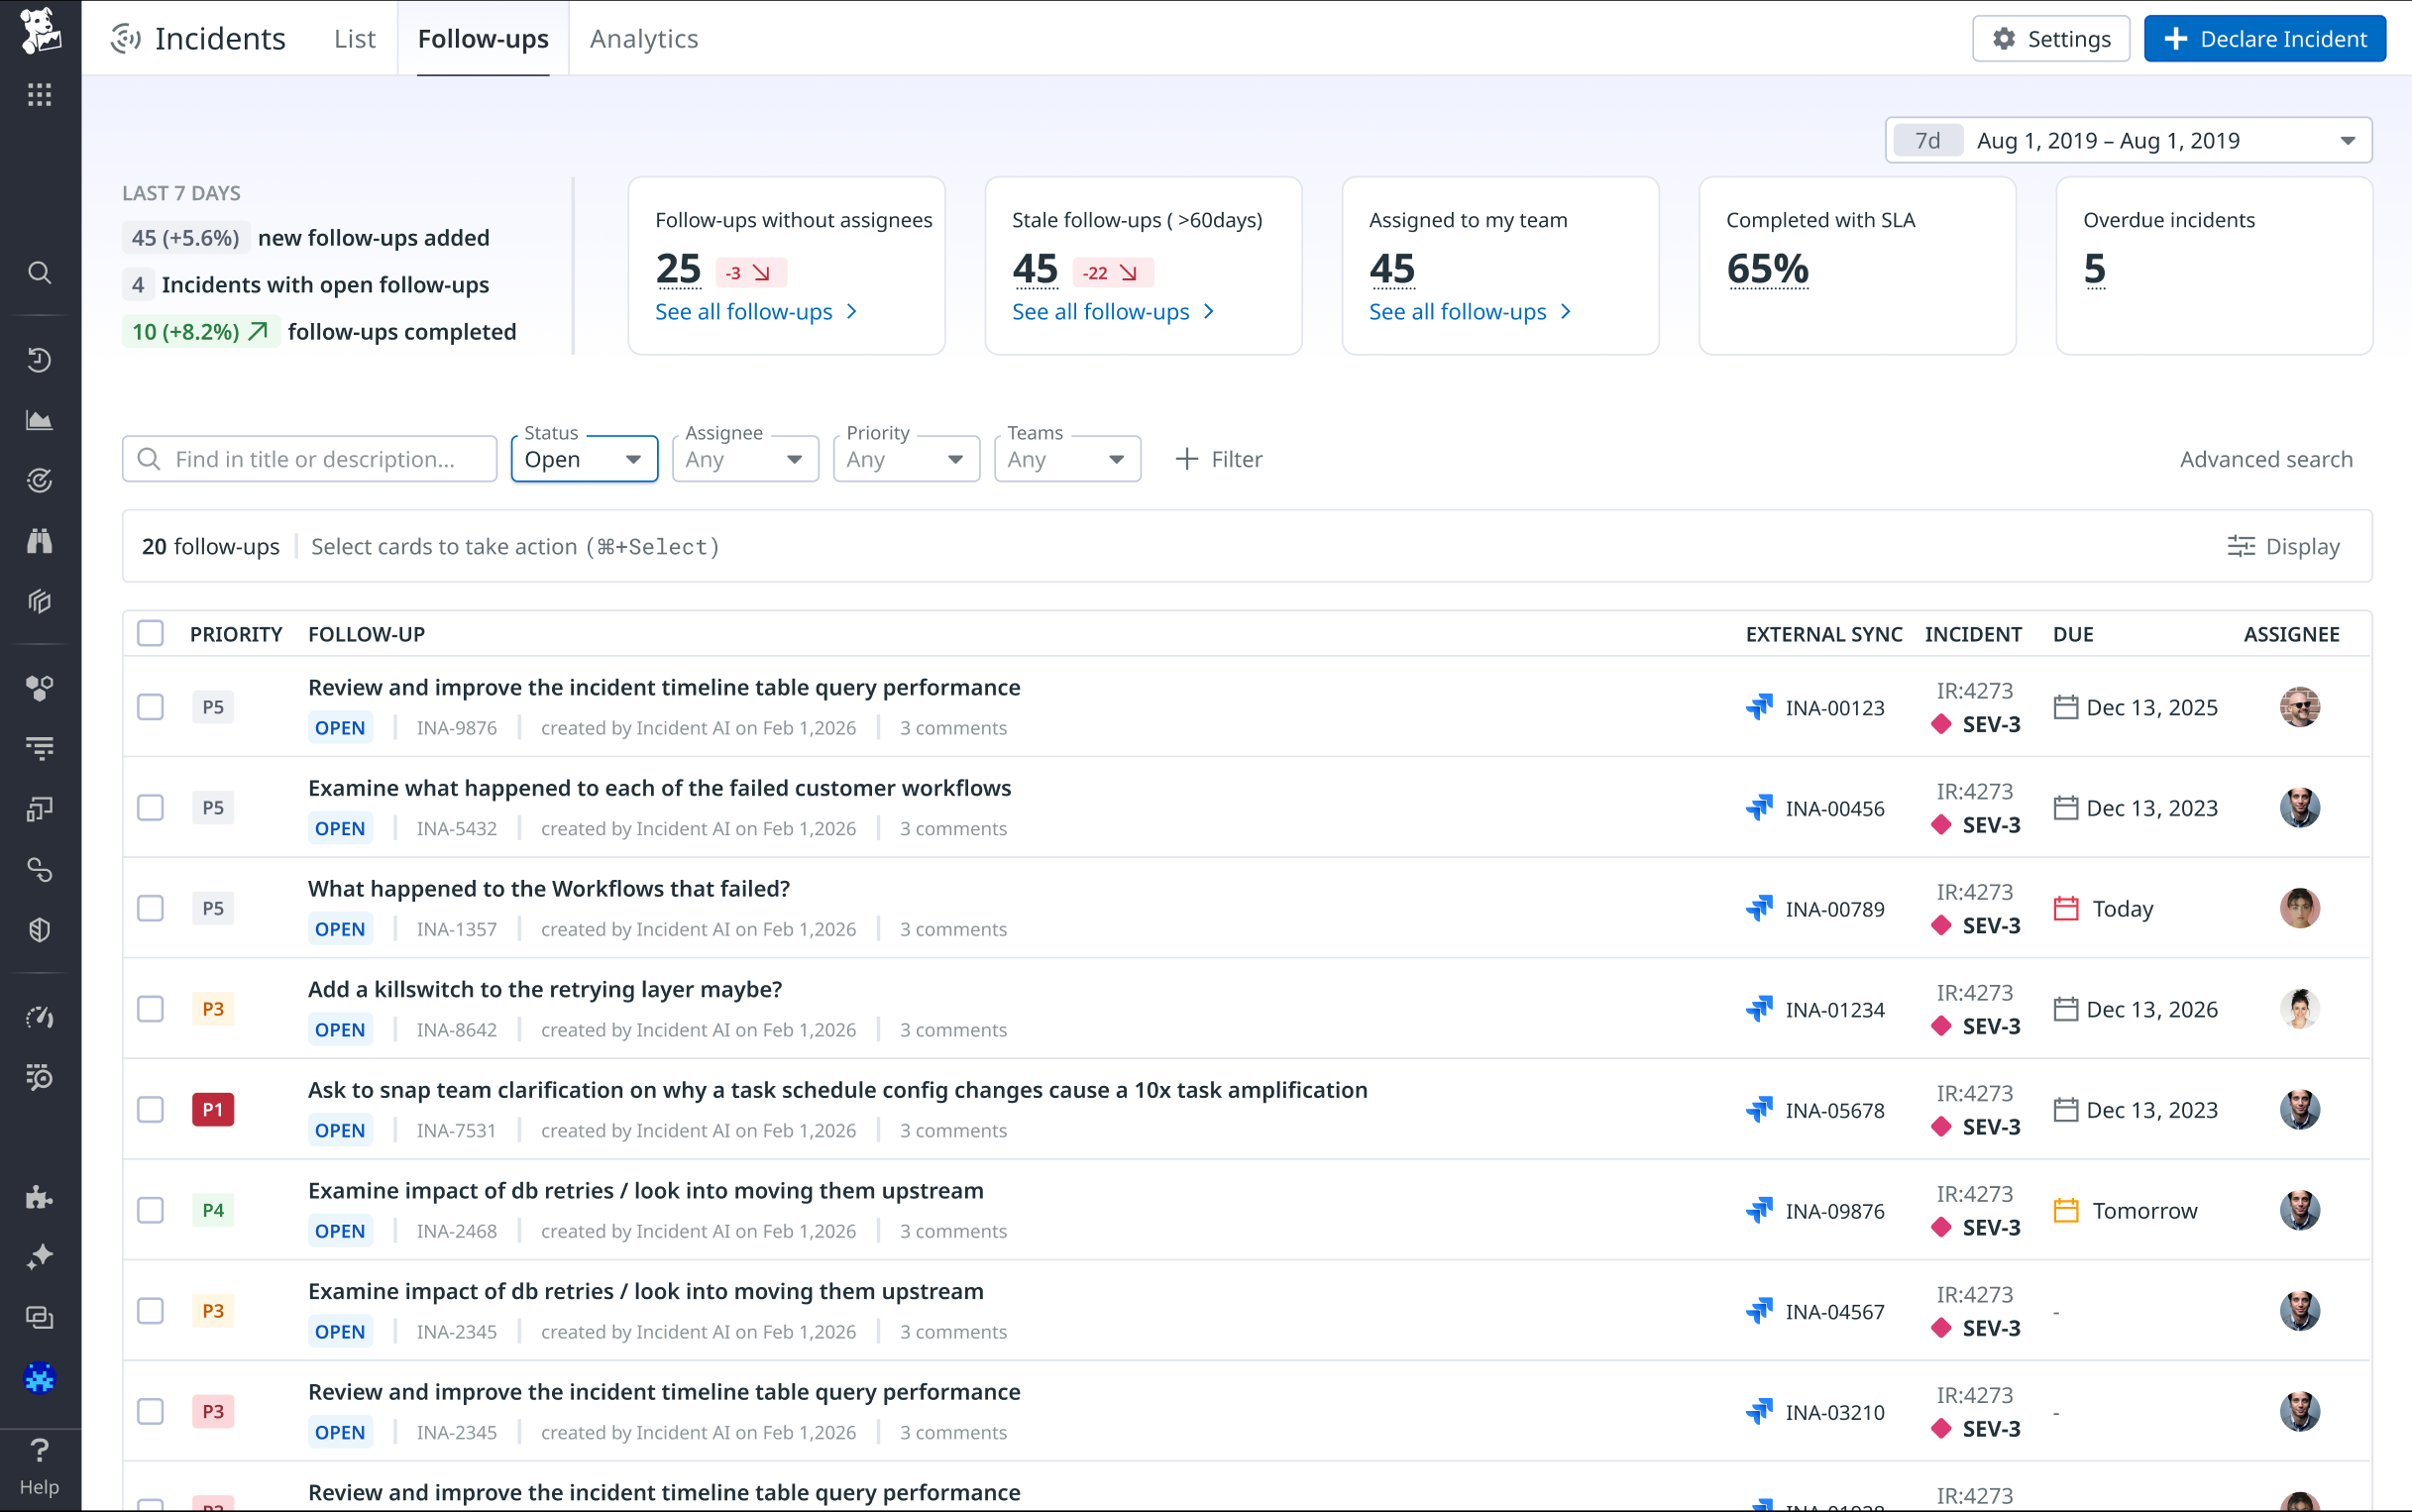This screenshot has width=2412, height=1512.
Task: Check the row with external sync INA-03210
Action: (150, 1411)
